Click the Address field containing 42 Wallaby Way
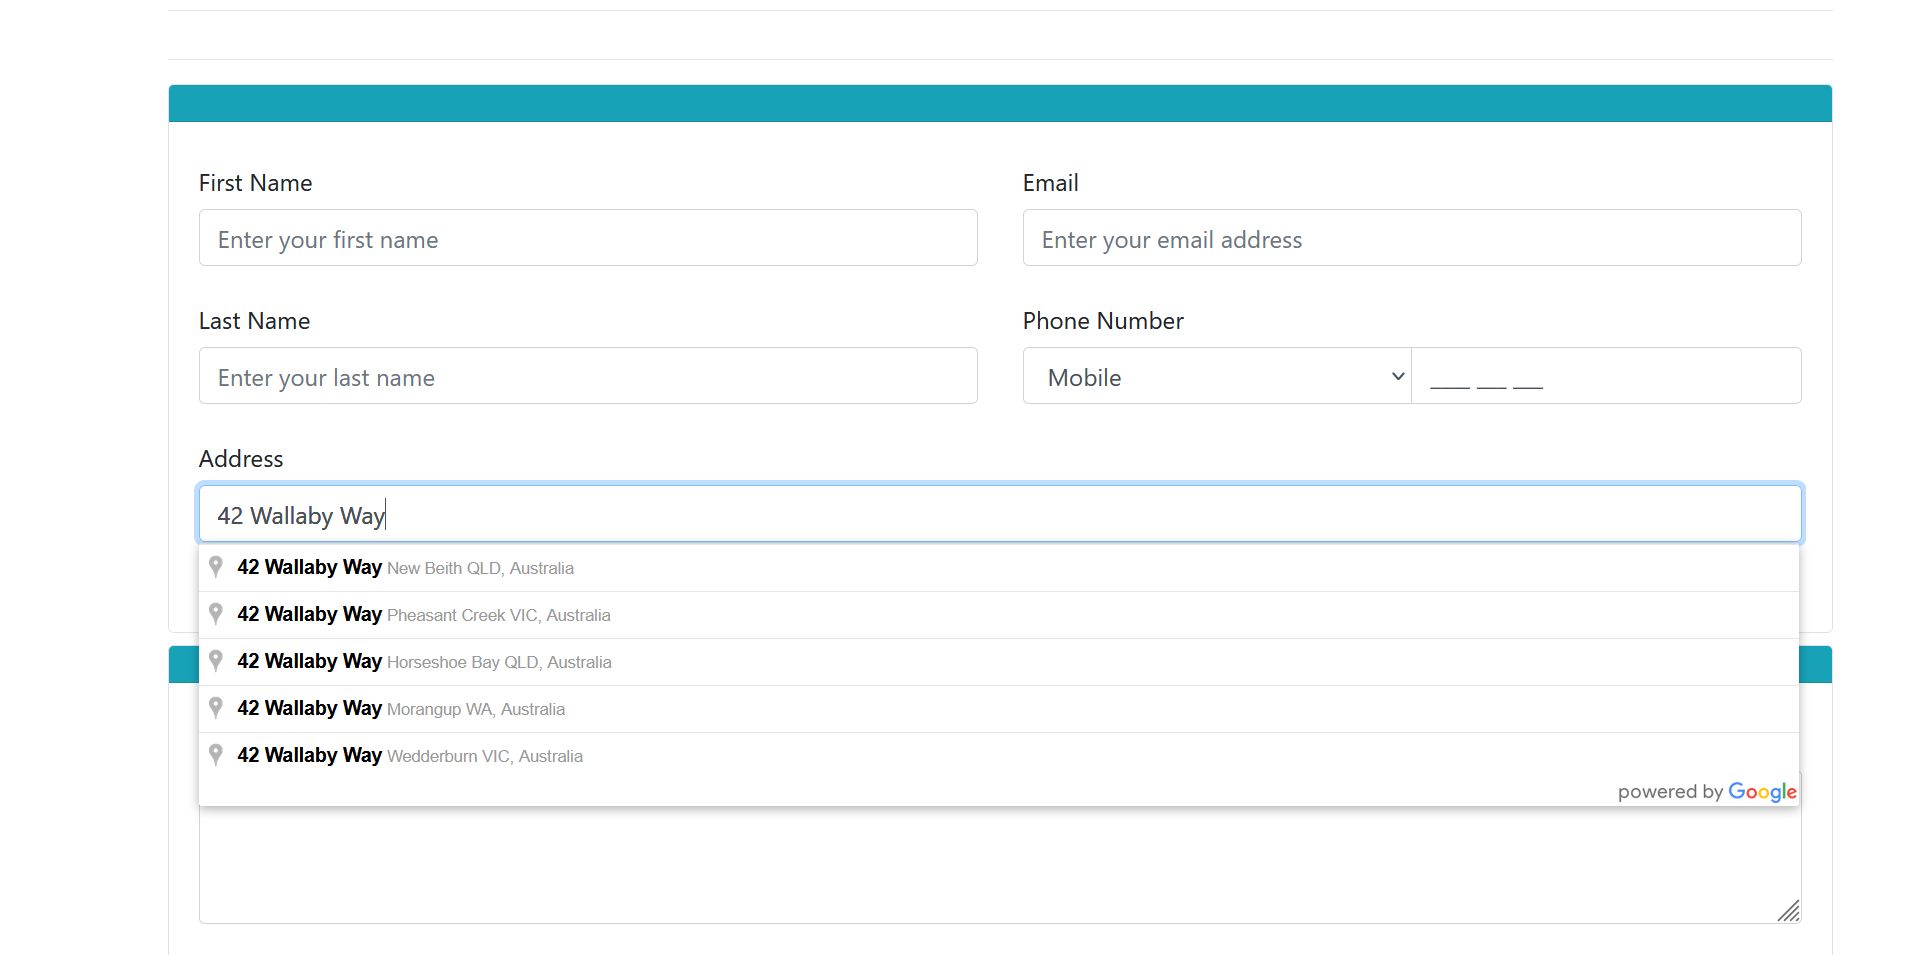Image resolution: width=1914 pixels, height=955 pixels. coord(1000,514)
